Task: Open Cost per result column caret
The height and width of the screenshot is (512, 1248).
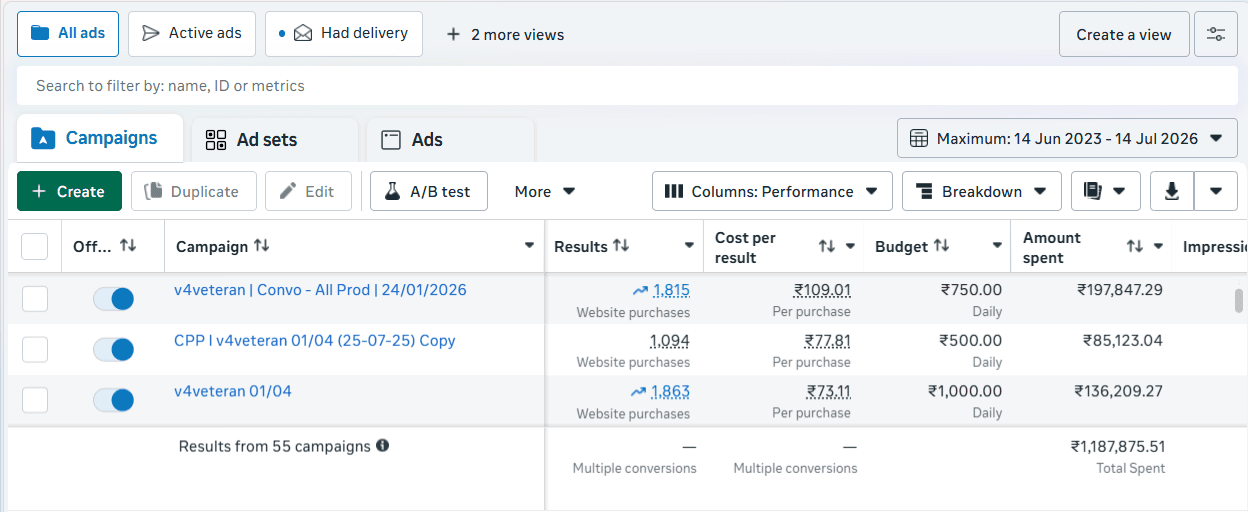Action: pyautogui.click(x=851, y=246)
